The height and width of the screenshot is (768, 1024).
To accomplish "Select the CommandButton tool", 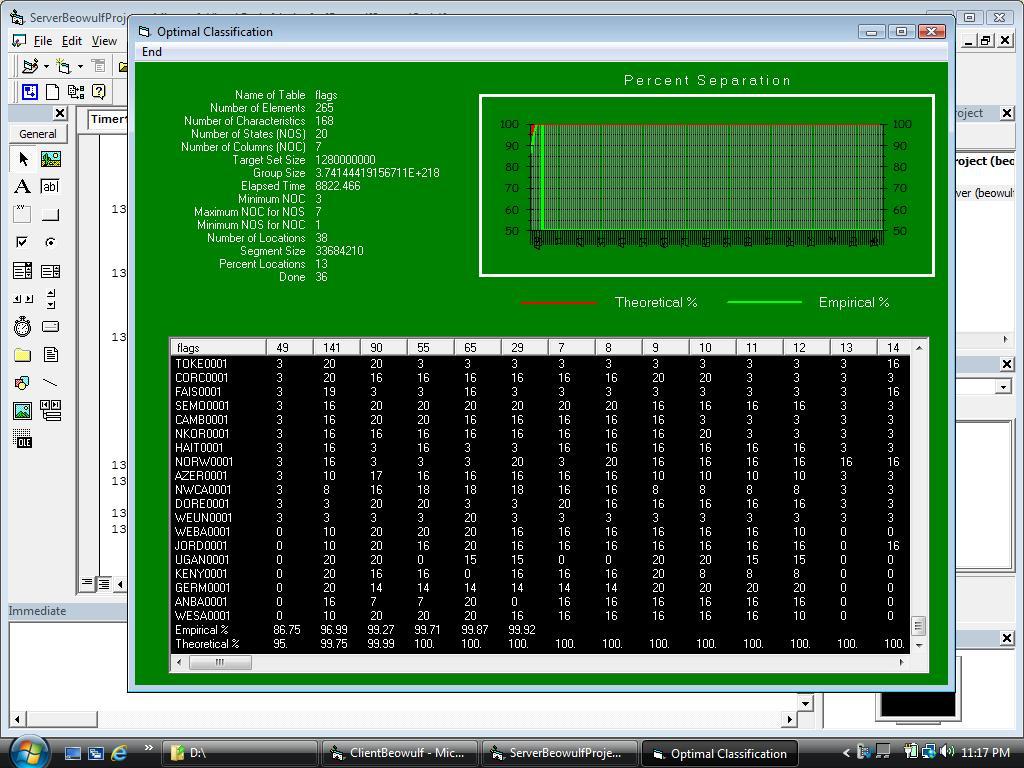I will coord(50,214).
